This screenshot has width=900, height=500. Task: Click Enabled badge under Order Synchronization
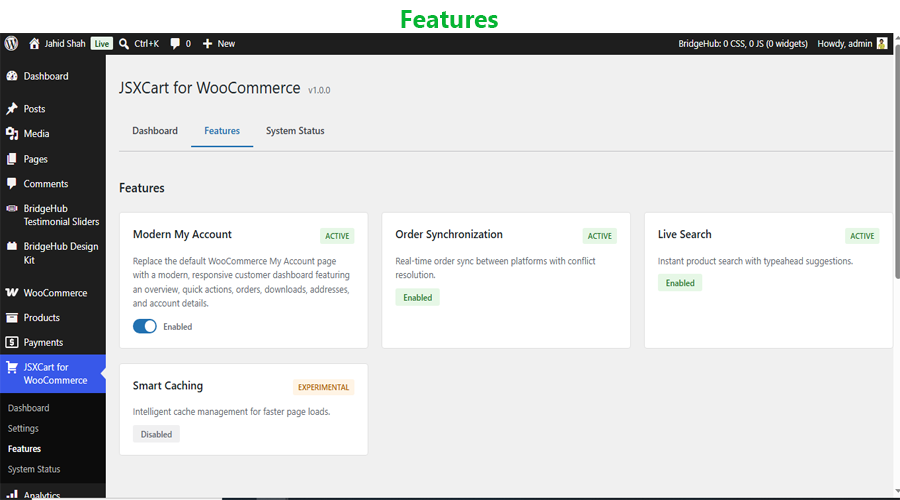tap(417, 297)
